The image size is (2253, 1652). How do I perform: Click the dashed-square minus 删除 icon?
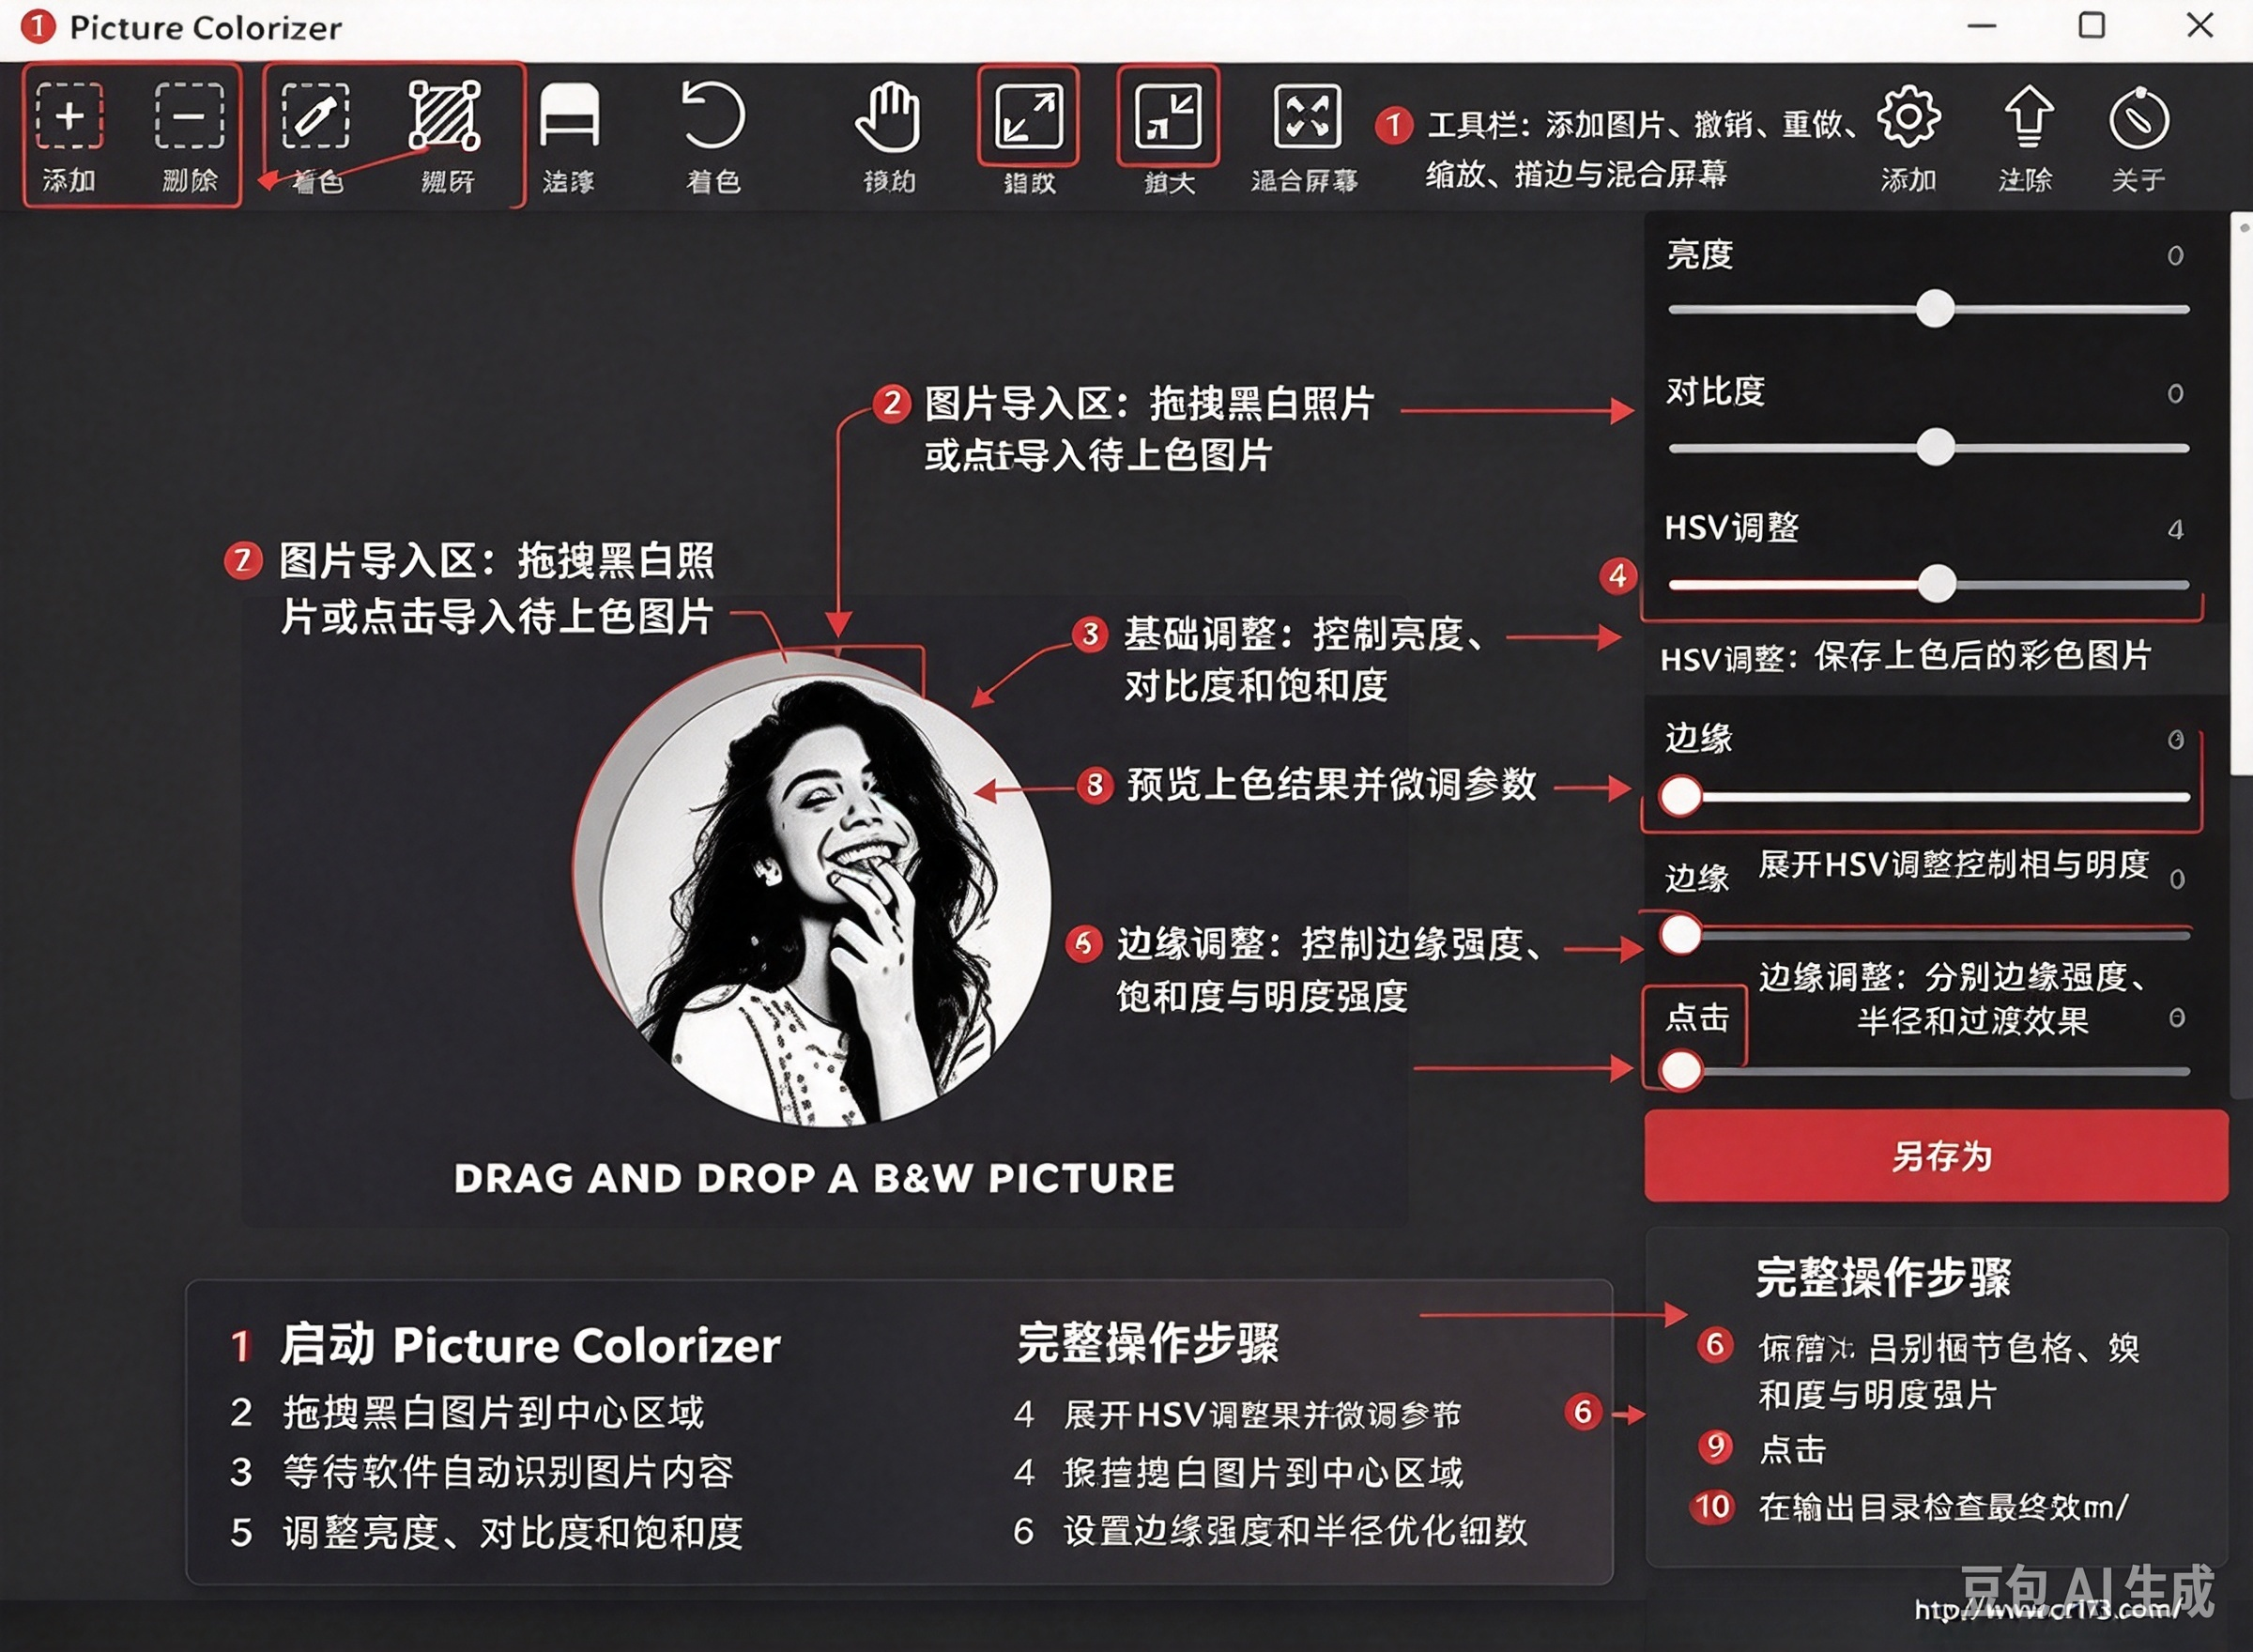pyautogui.click(x=189, y=117)
